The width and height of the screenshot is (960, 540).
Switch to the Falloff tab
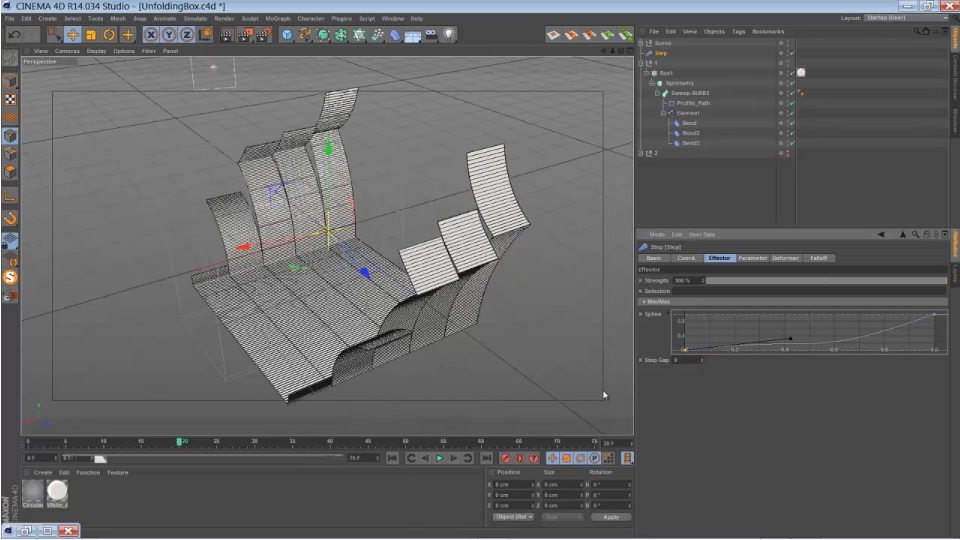[x=818, y=258]
